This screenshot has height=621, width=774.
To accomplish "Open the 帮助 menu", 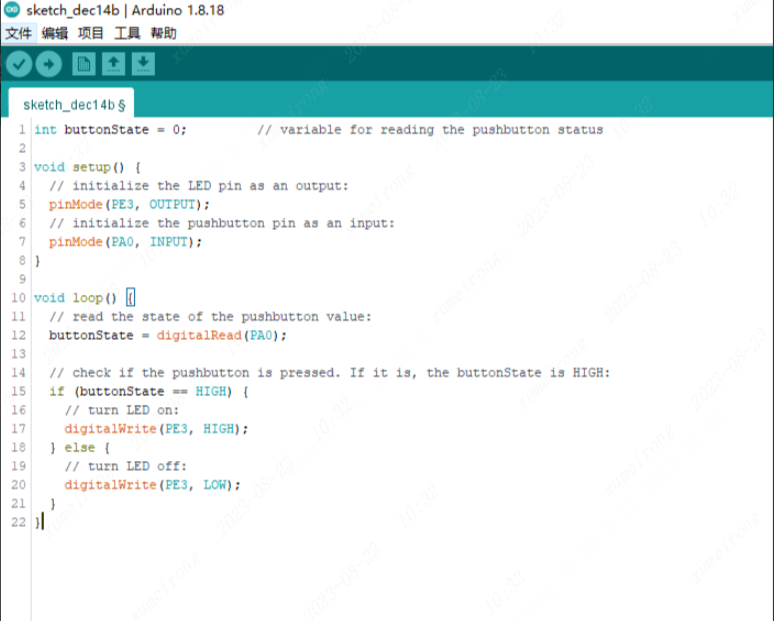I will 163,33.
